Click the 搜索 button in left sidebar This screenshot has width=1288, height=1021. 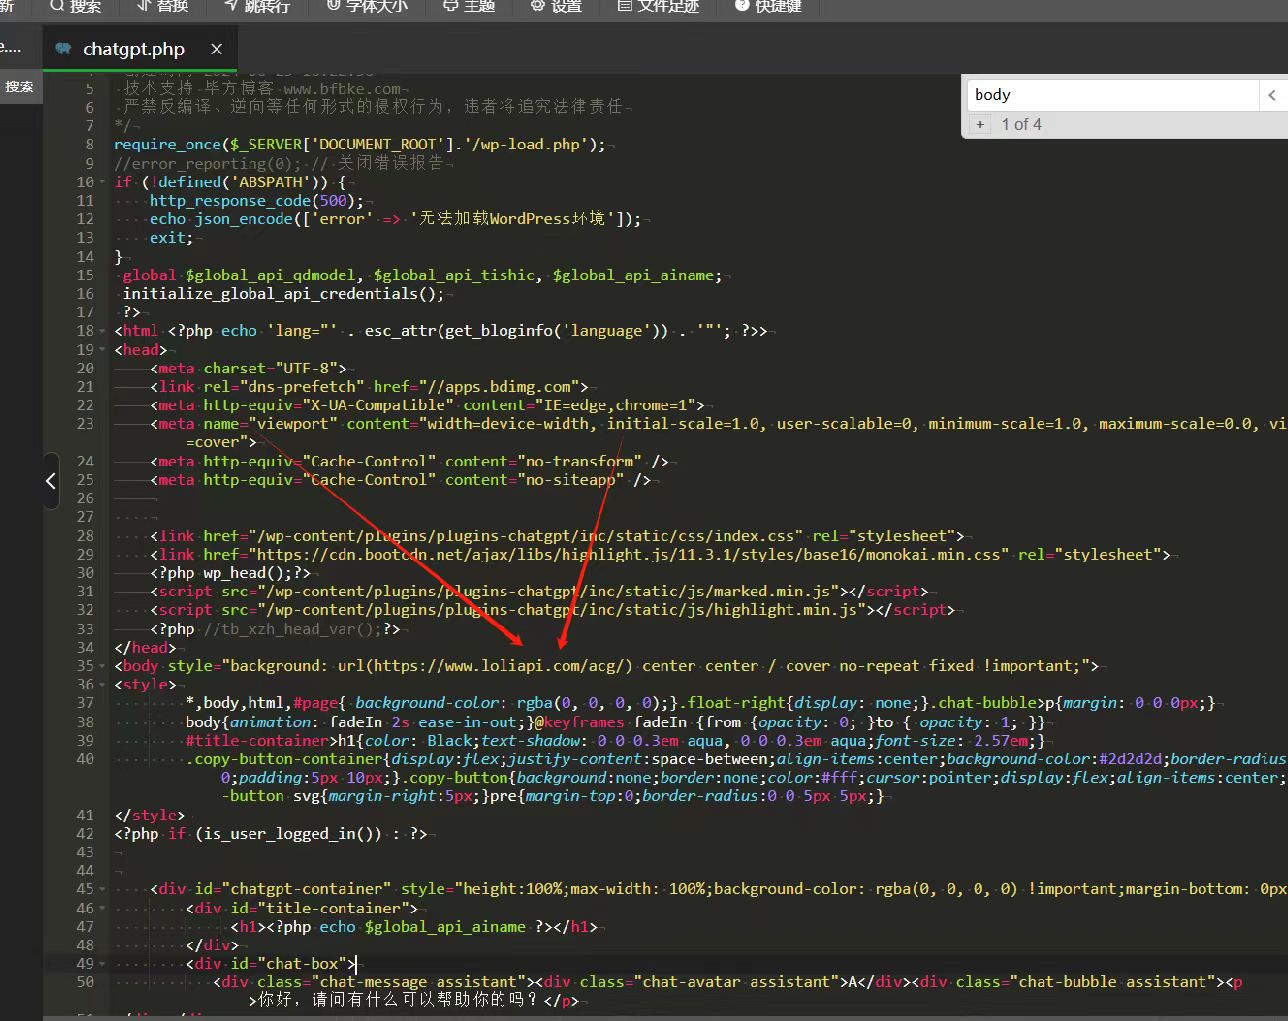coord(19,87)
